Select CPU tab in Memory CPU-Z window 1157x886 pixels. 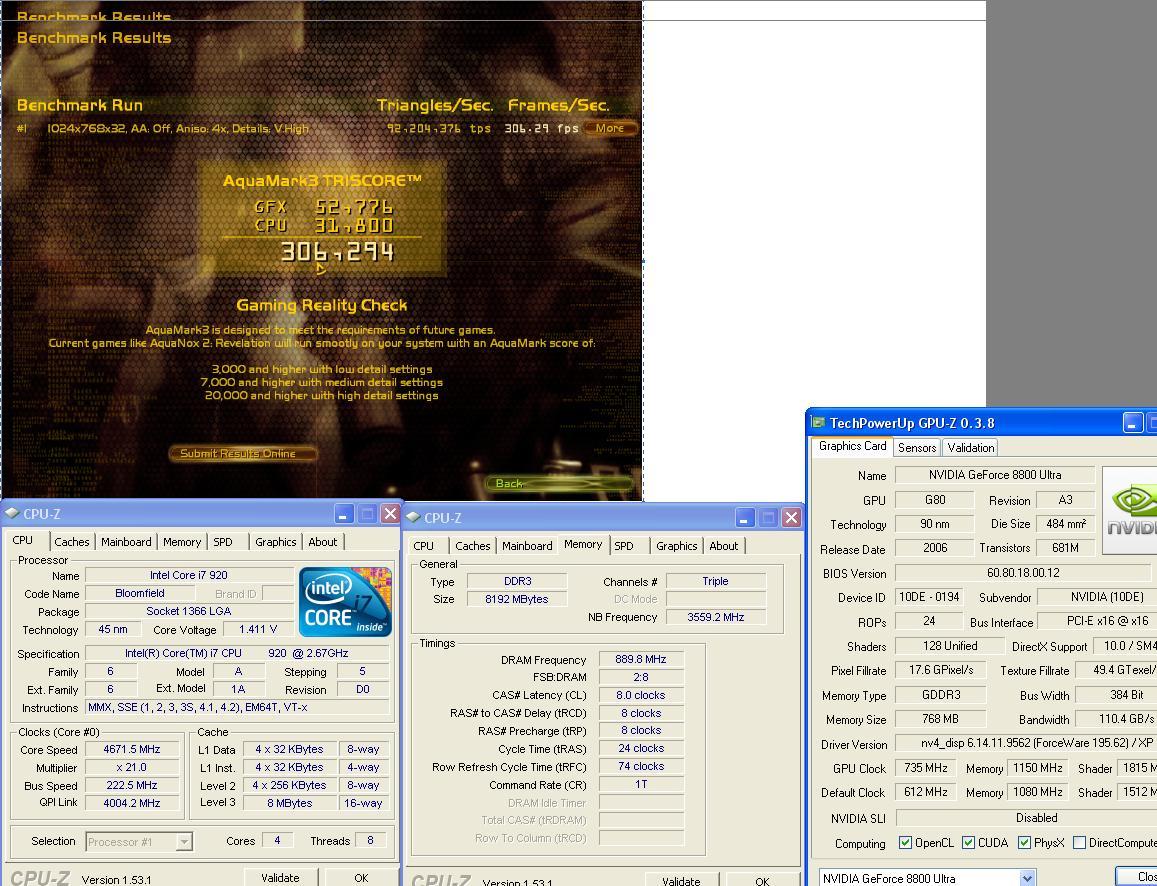pyautogui.click(x=424, y=546)
